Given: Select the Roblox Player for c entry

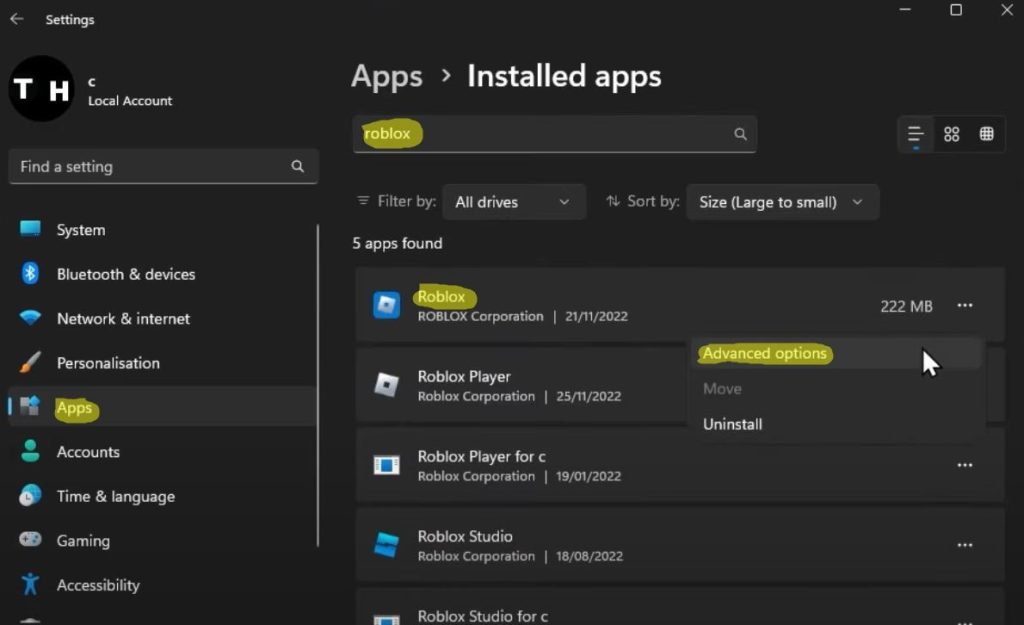Looking at the screenshot, I should (482, 457).
